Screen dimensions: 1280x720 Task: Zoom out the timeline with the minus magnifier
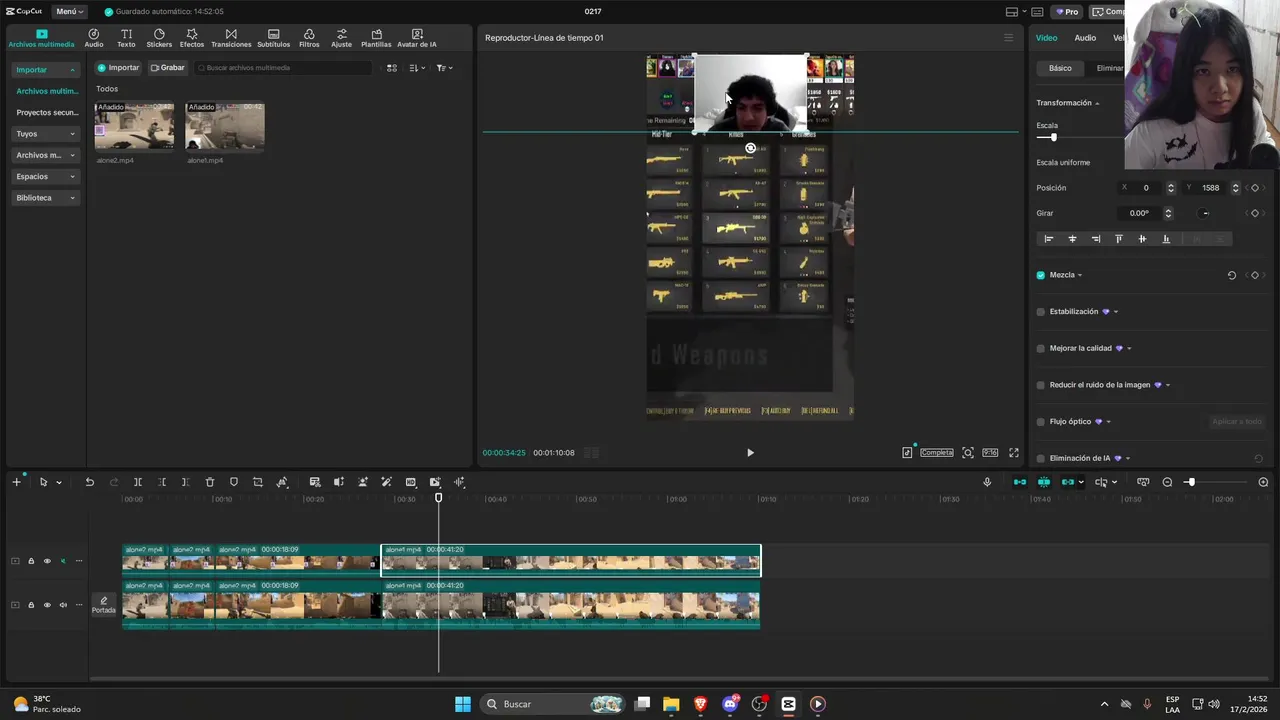click(x=1167, y=482)
